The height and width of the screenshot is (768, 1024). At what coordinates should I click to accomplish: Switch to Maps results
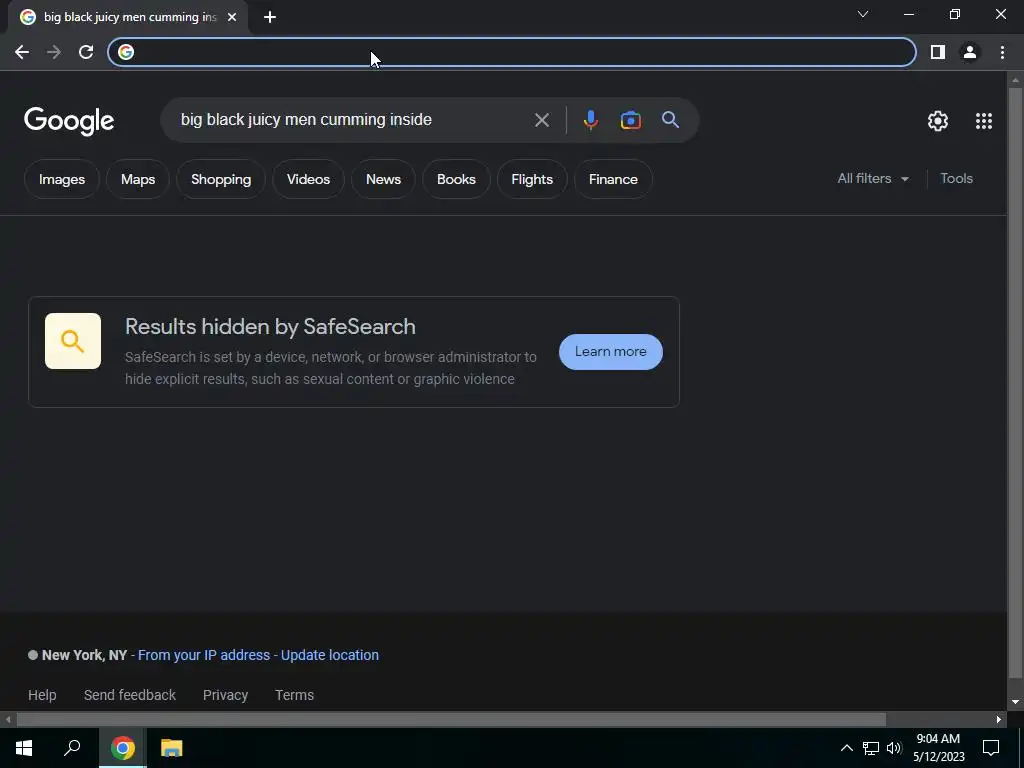pyautogui.click(x=138, y=179)
